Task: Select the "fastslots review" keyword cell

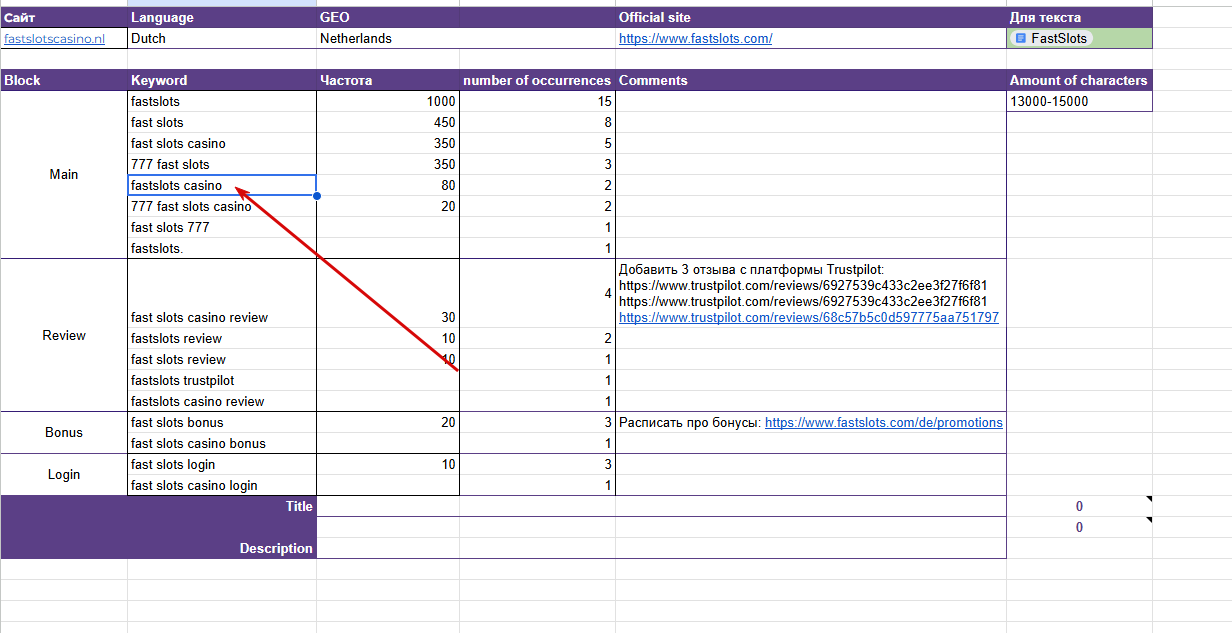Action: (x=222, y=338)
